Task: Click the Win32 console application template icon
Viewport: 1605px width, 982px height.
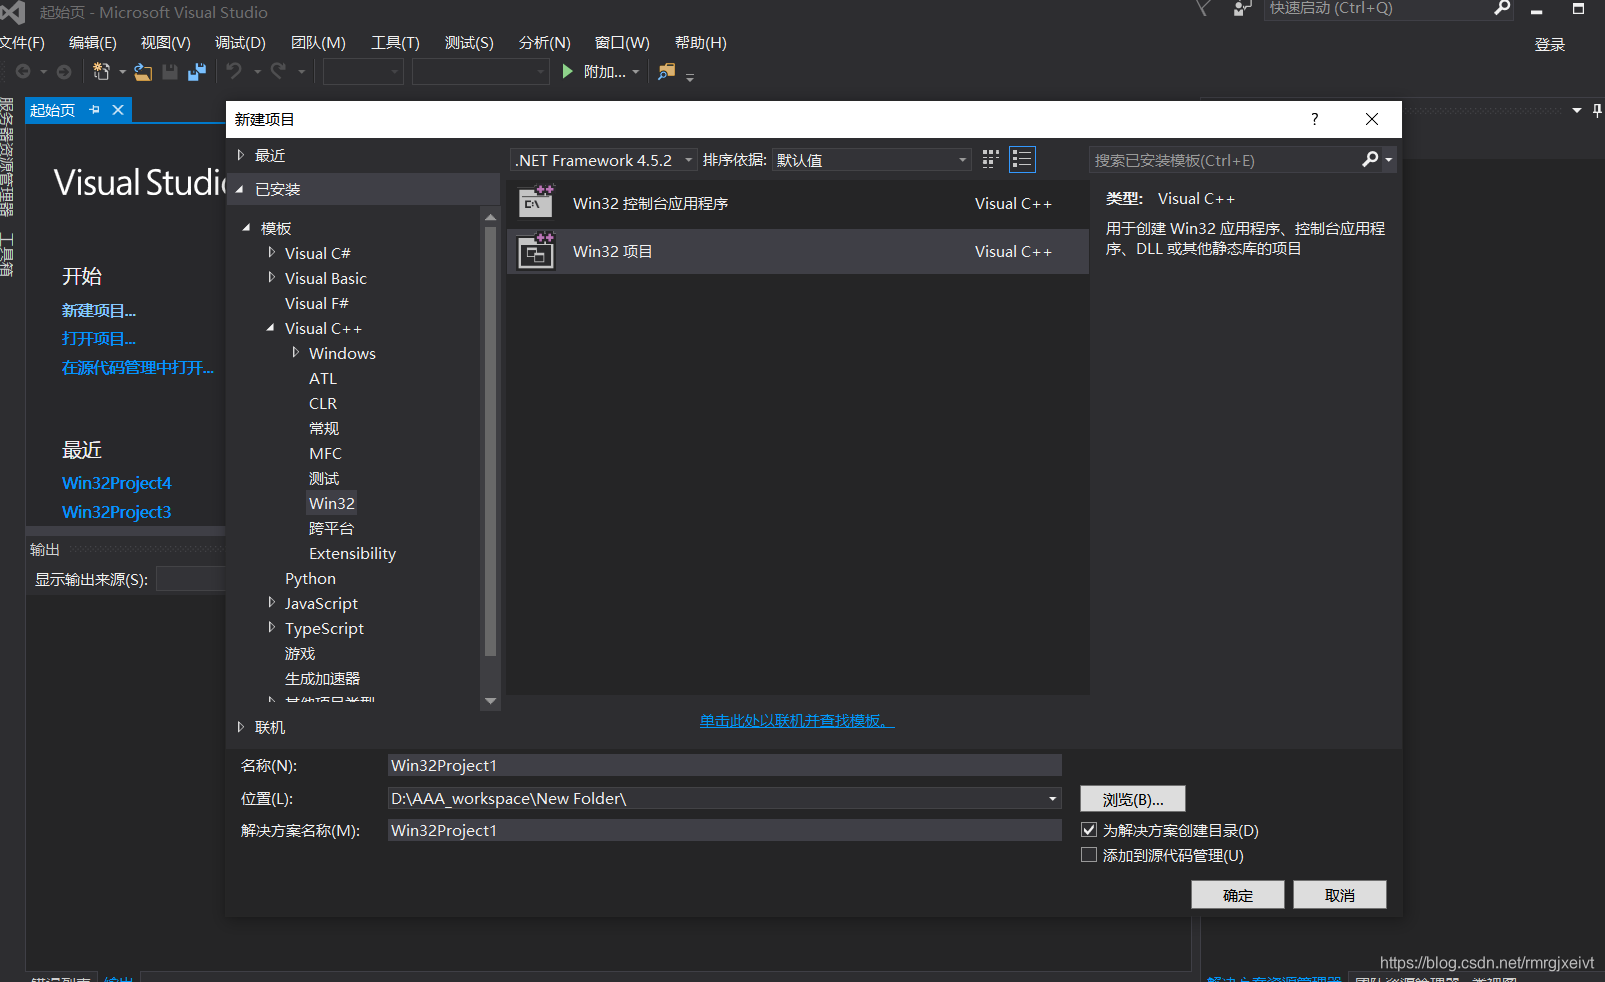Action: (536, 203)
